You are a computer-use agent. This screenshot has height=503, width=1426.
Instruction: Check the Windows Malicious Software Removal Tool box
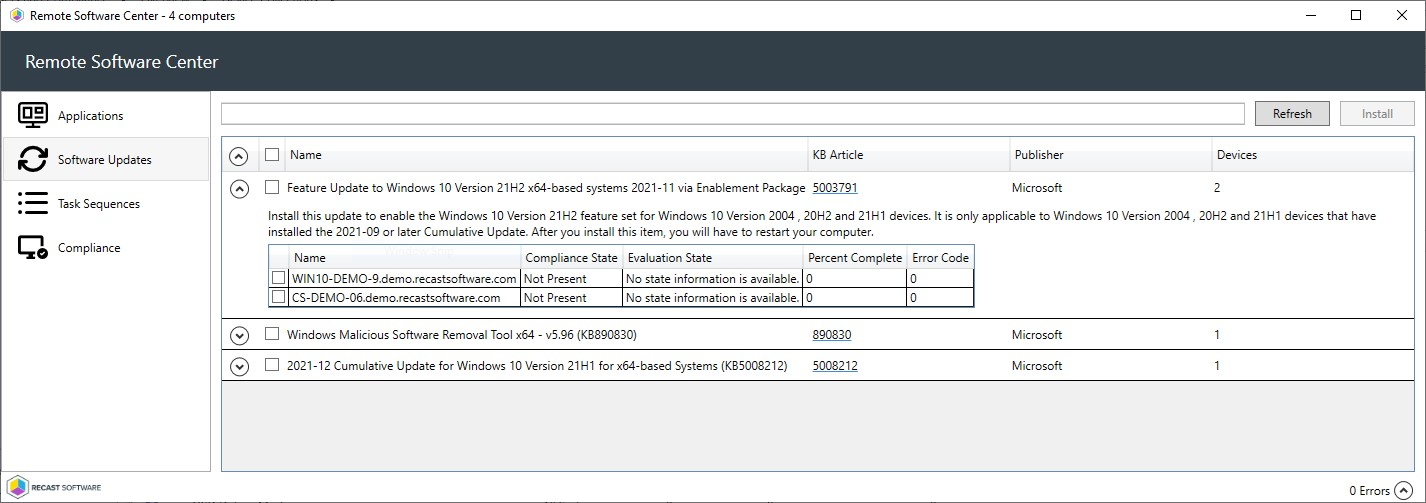[272, 334]
